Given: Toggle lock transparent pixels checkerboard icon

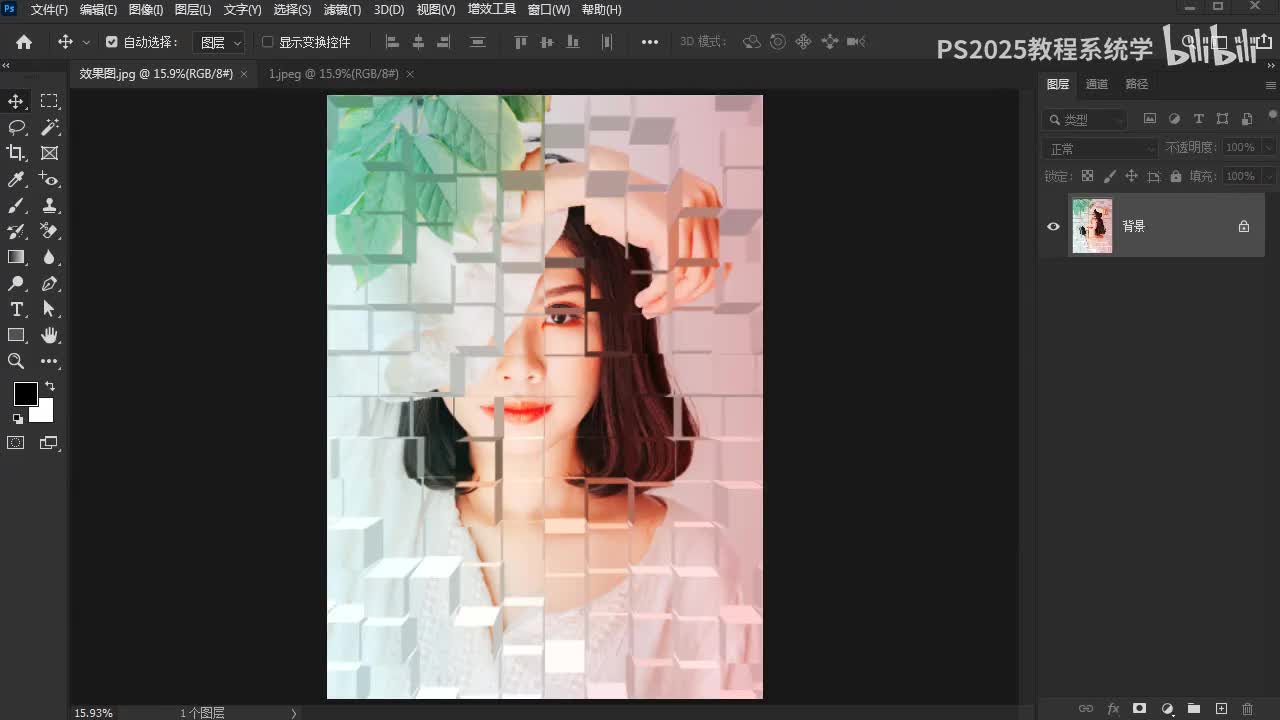Looking at the screenshot, I should pyautogui.click(x=1088, y=176).
